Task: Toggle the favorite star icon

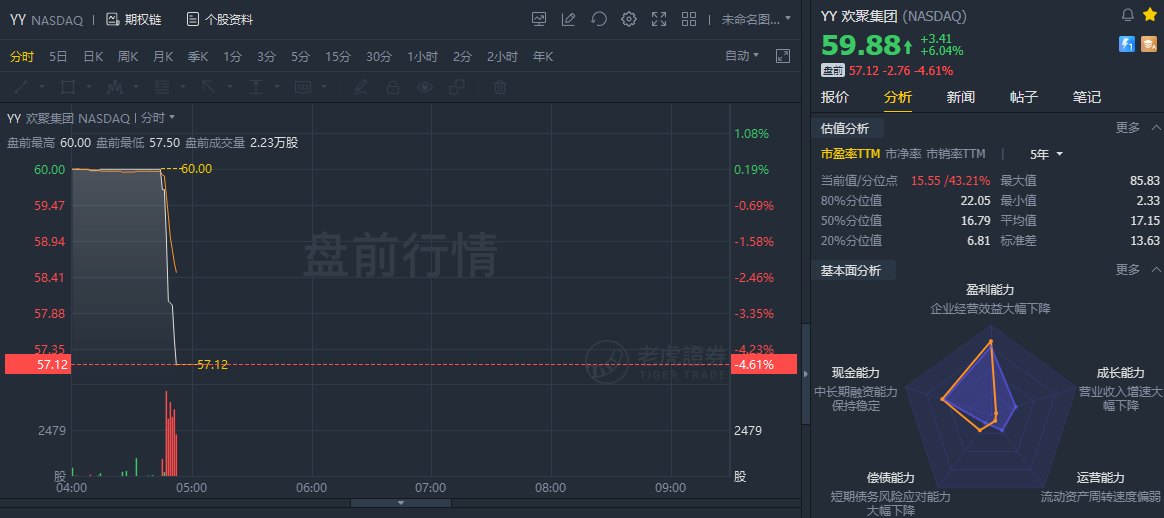Action: coord(1150,14)
